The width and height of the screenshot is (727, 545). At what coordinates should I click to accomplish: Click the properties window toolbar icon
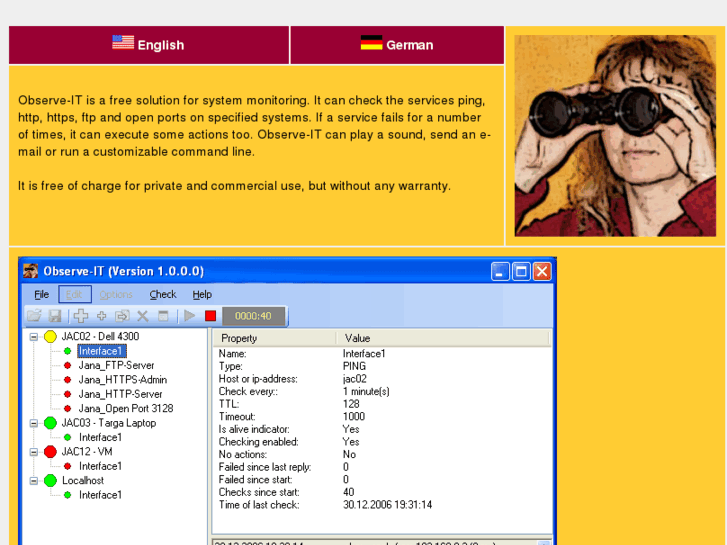tap(163, 316)
